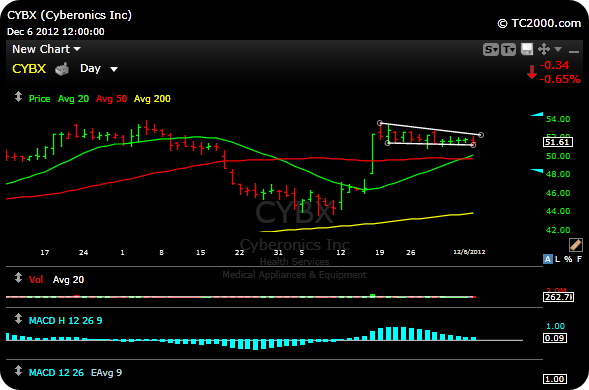
Task: Click the T template dropdown button
Action: (x=508, y=50)
